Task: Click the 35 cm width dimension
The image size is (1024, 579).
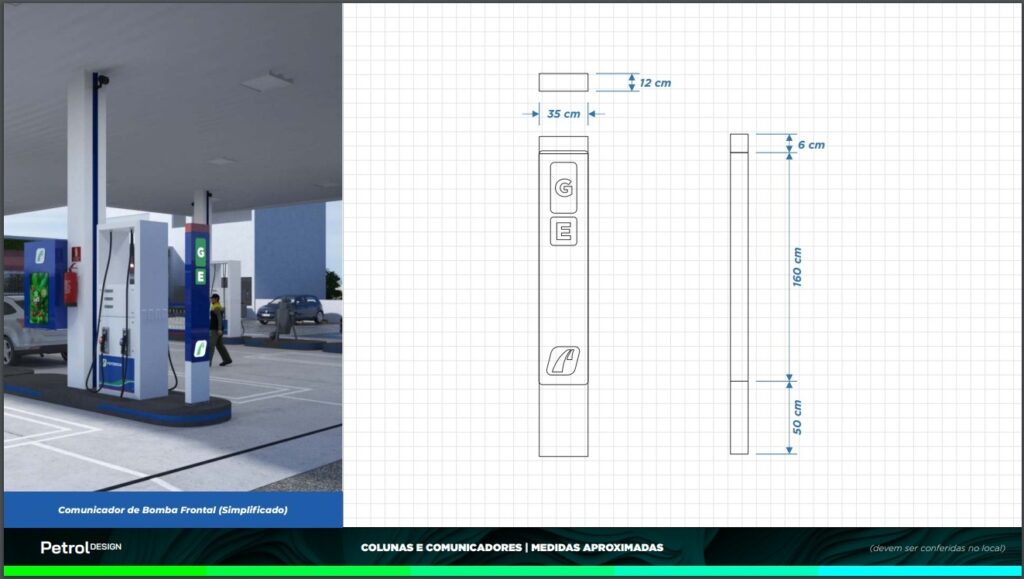Action: tap(563, 114)
